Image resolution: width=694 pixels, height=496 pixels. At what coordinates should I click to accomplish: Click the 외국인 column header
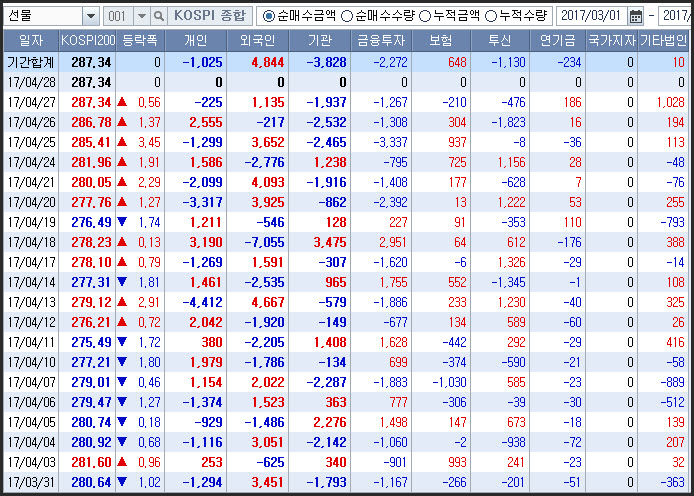point(258,41)
